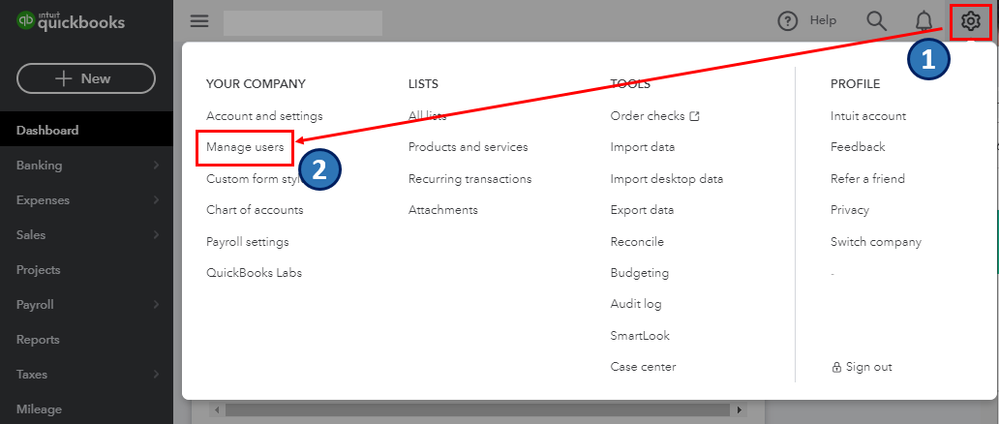The width and height of the screenshot is (999, 424).
Task: Open the notifications bell
Action: coord(924,21)
